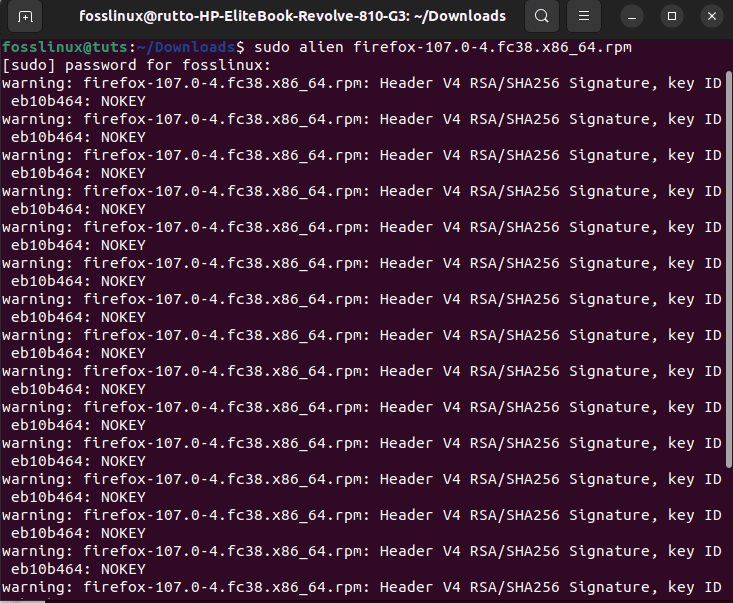The width and height of the screenshot is (733, 603).
Task: Click the terminal search icon
Action: pyautogui.click(x=541, y=16)
